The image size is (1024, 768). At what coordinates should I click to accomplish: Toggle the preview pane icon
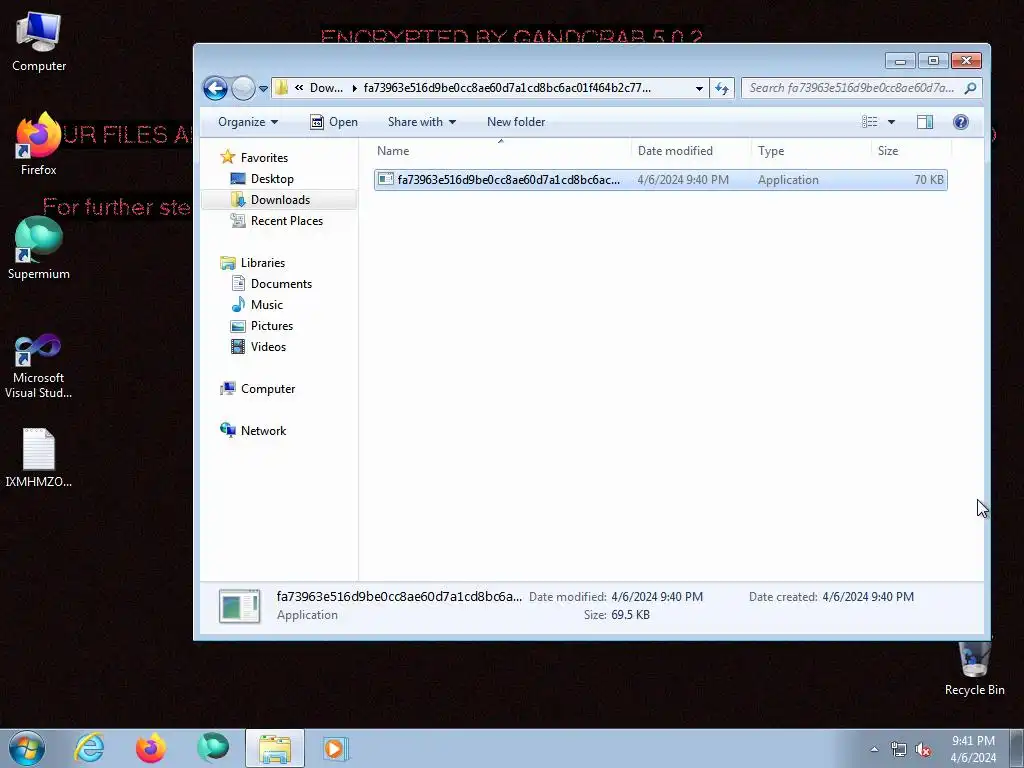pos(925,122)
